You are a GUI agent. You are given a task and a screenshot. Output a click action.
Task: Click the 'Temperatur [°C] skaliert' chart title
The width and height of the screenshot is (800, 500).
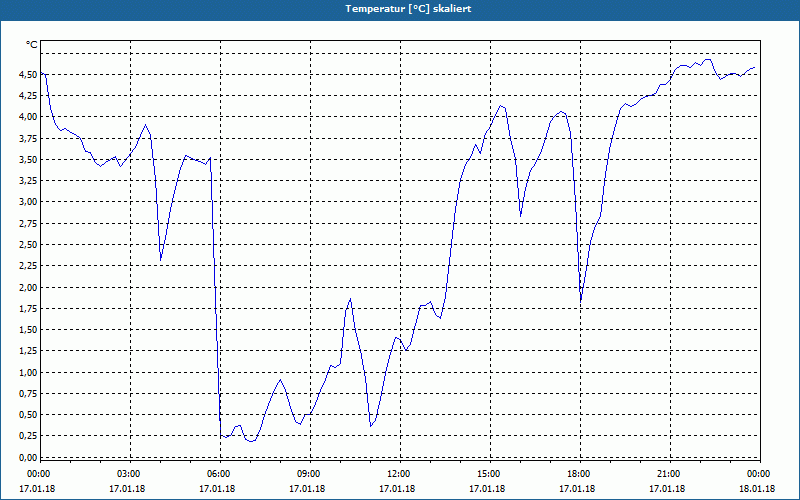[408, 9]
